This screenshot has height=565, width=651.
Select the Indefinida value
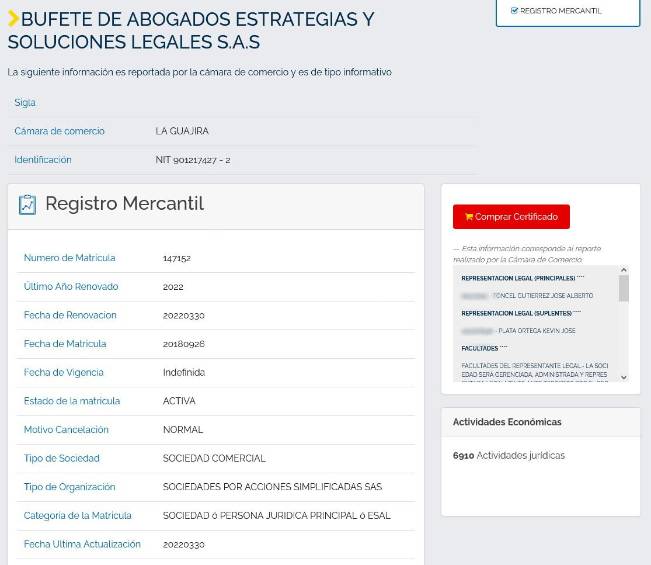click(184, 372)
